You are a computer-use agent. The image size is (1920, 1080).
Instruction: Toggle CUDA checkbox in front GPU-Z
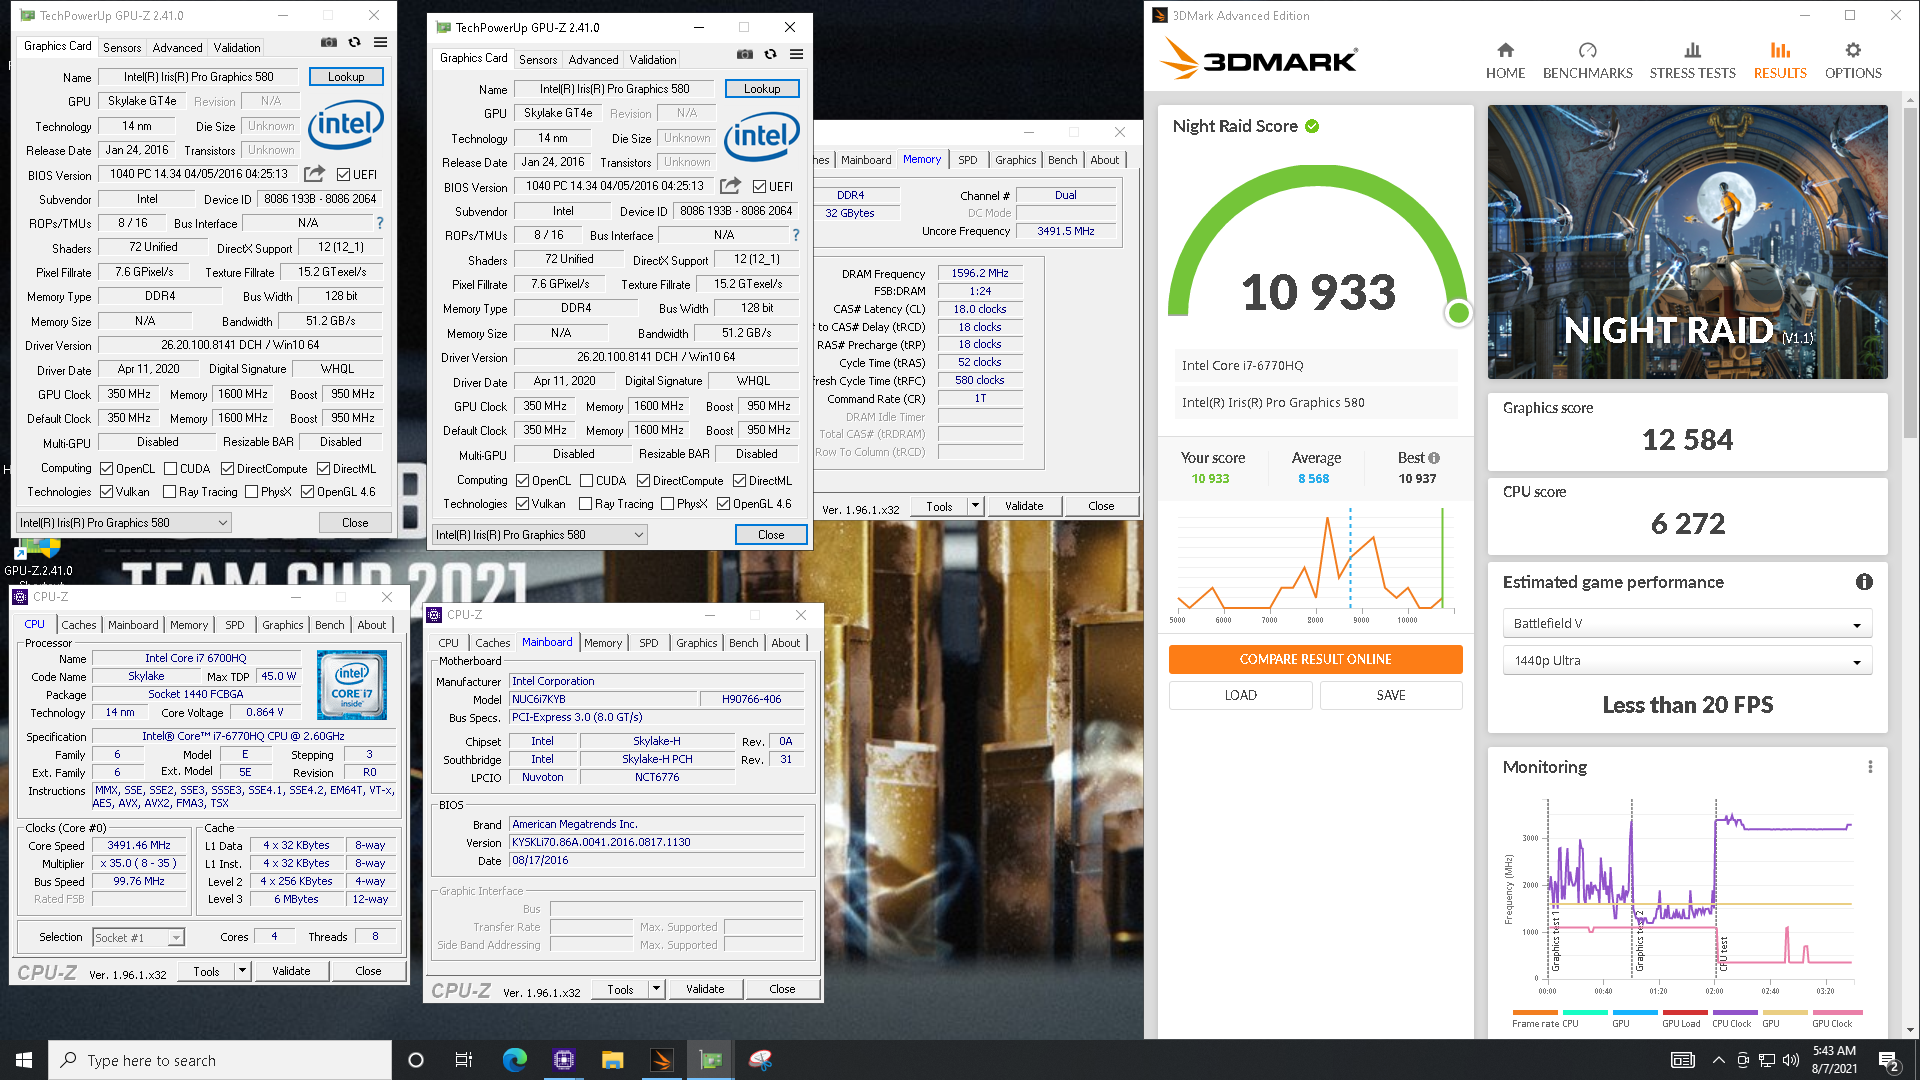coord(586,481)
